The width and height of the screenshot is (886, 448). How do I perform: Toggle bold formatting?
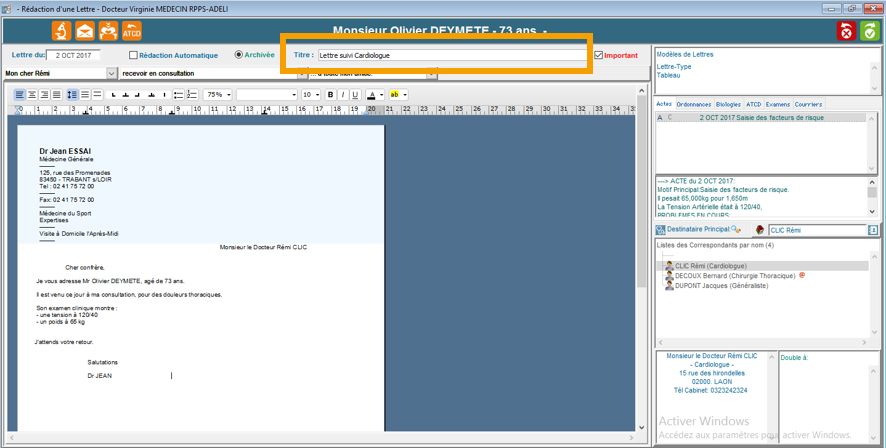(331, 95)
